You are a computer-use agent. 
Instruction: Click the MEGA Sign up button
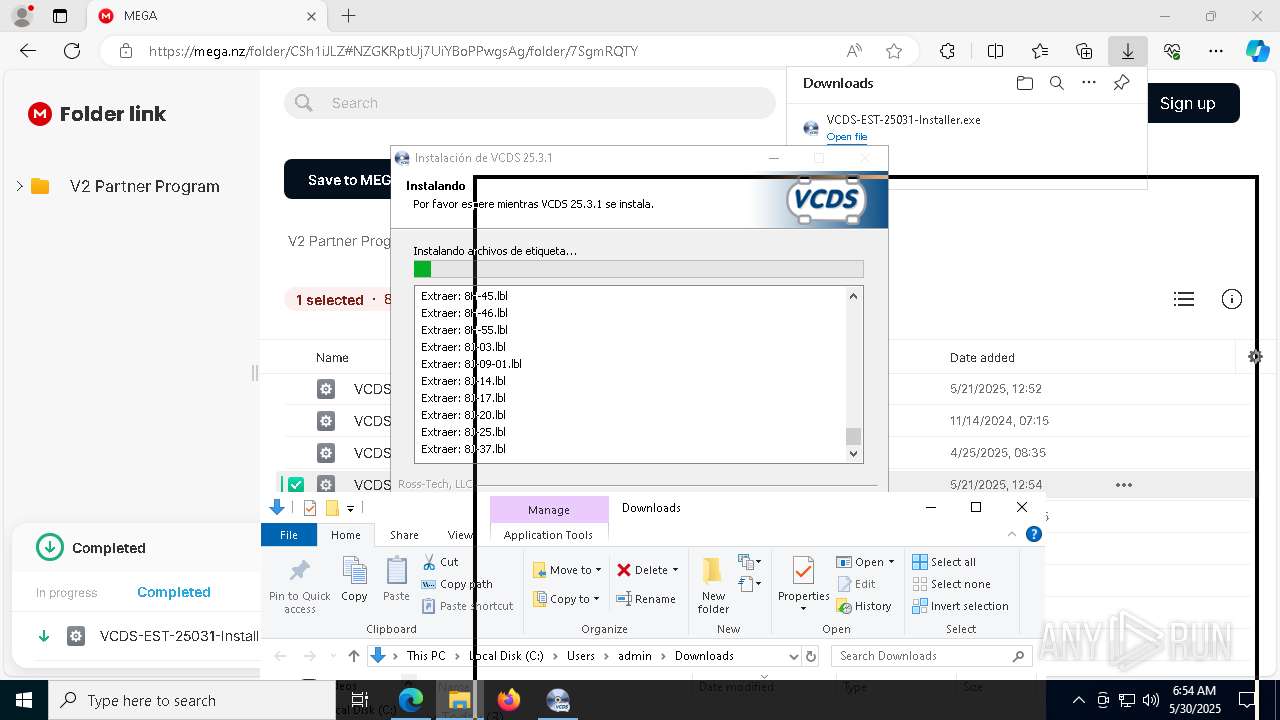coord(1188,103)
